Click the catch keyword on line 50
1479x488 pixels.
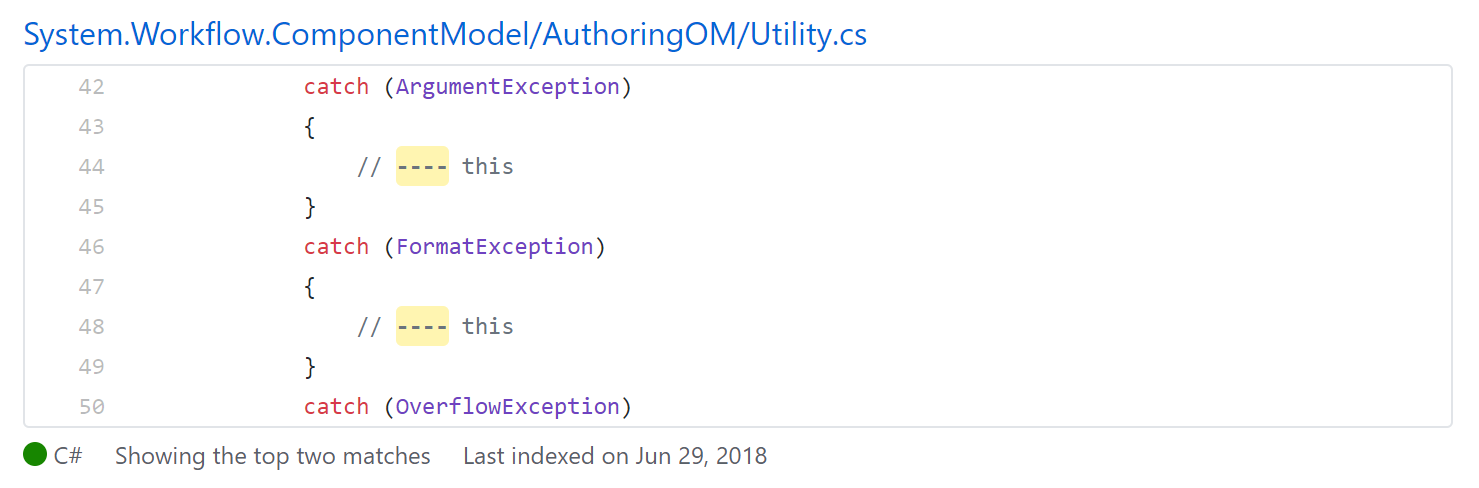336,407
